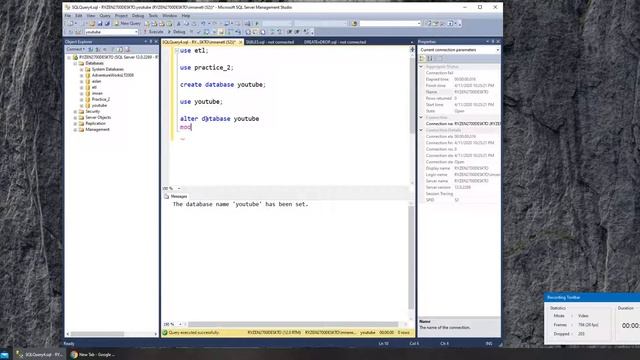The height and width of the screenshot is (360, 640).
Task: Select the Practice_2 database in tree
Action: [101, 99]
